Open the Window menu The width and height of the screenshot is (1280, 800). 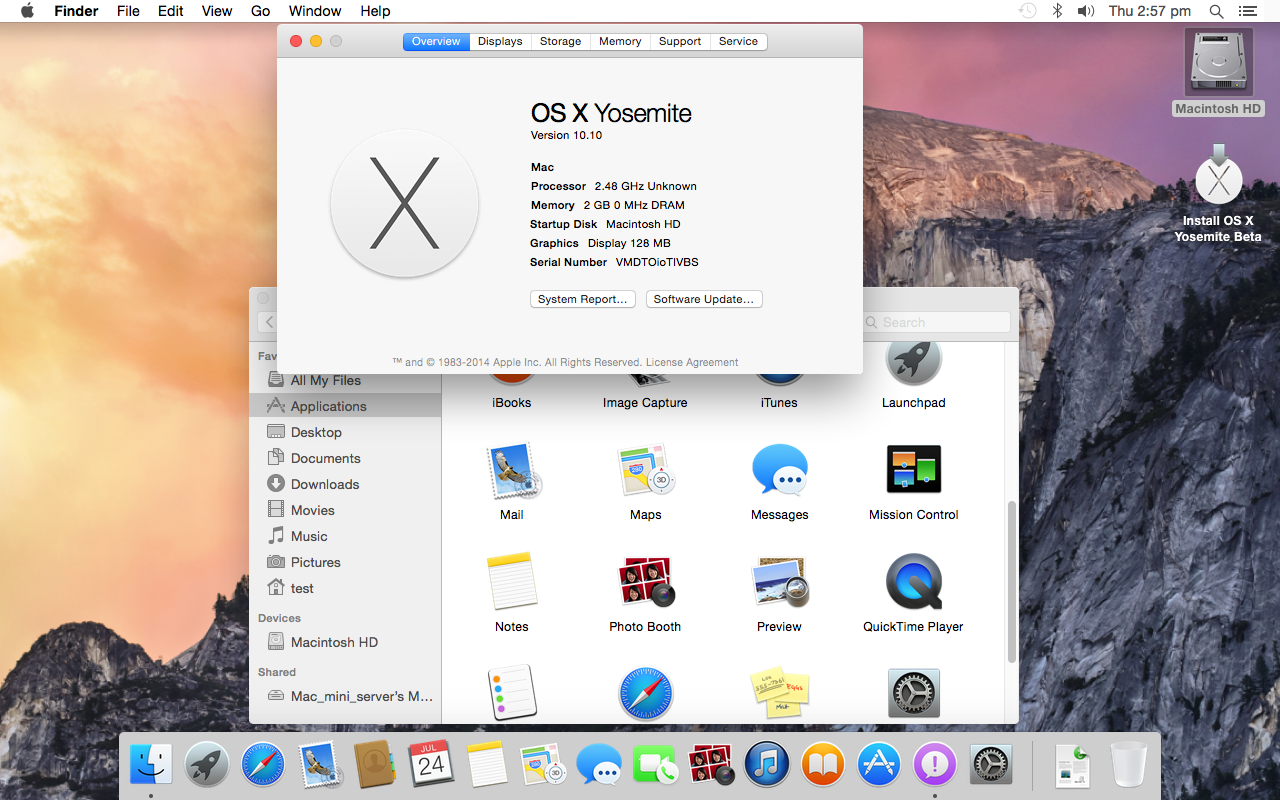pyautogui.click(x=315, y=11)
